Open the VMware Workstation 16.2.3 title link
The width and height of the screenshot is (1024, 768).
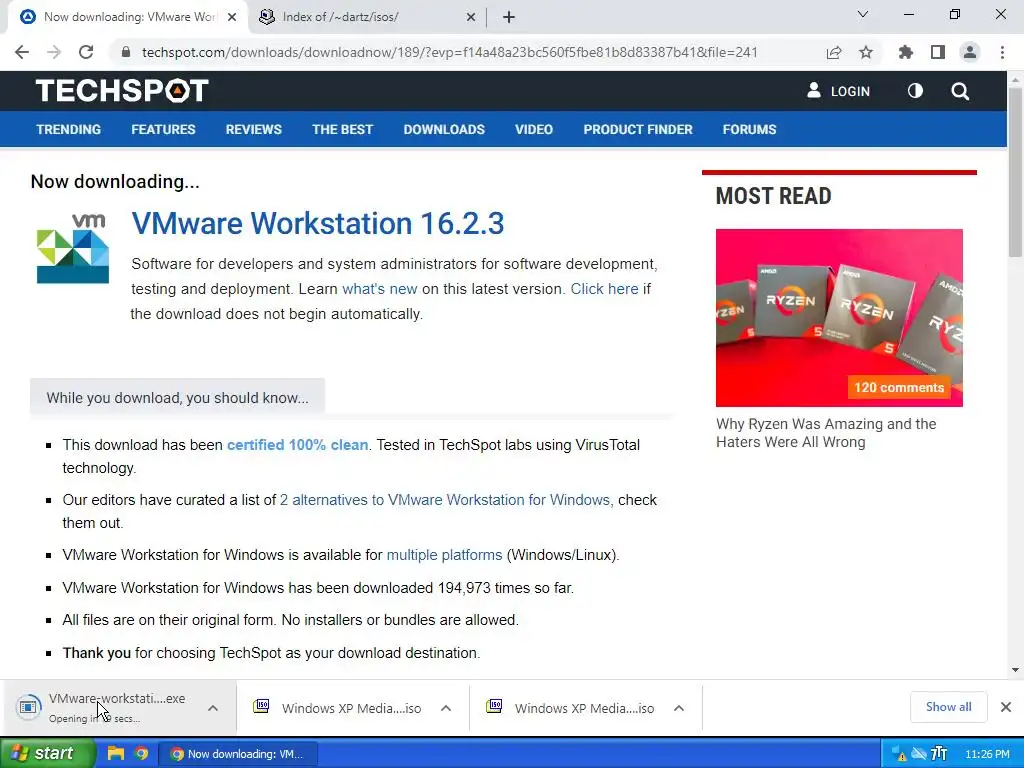coord(318,223)
